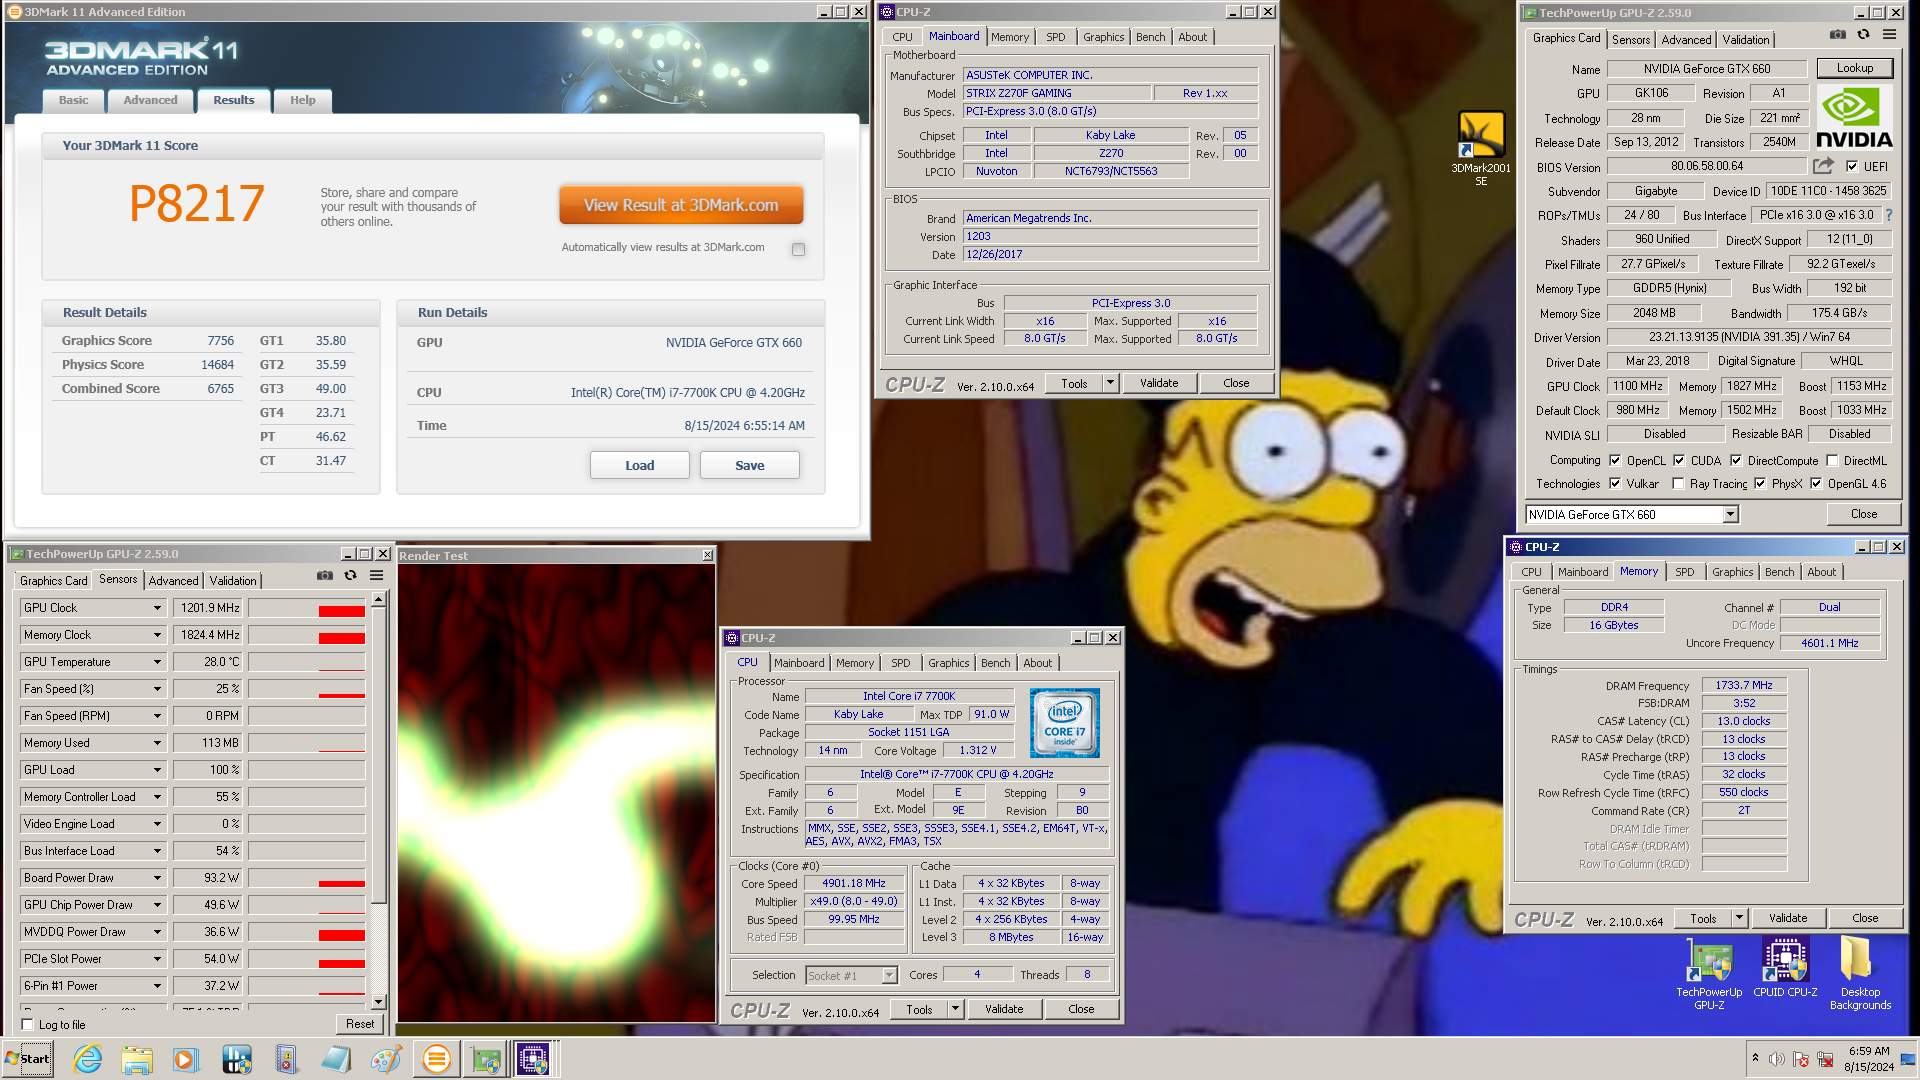Expand the Board Power Draw sensor dropdown
Viewport: 1920px width, 1080px height.
(x=157, y=878)
